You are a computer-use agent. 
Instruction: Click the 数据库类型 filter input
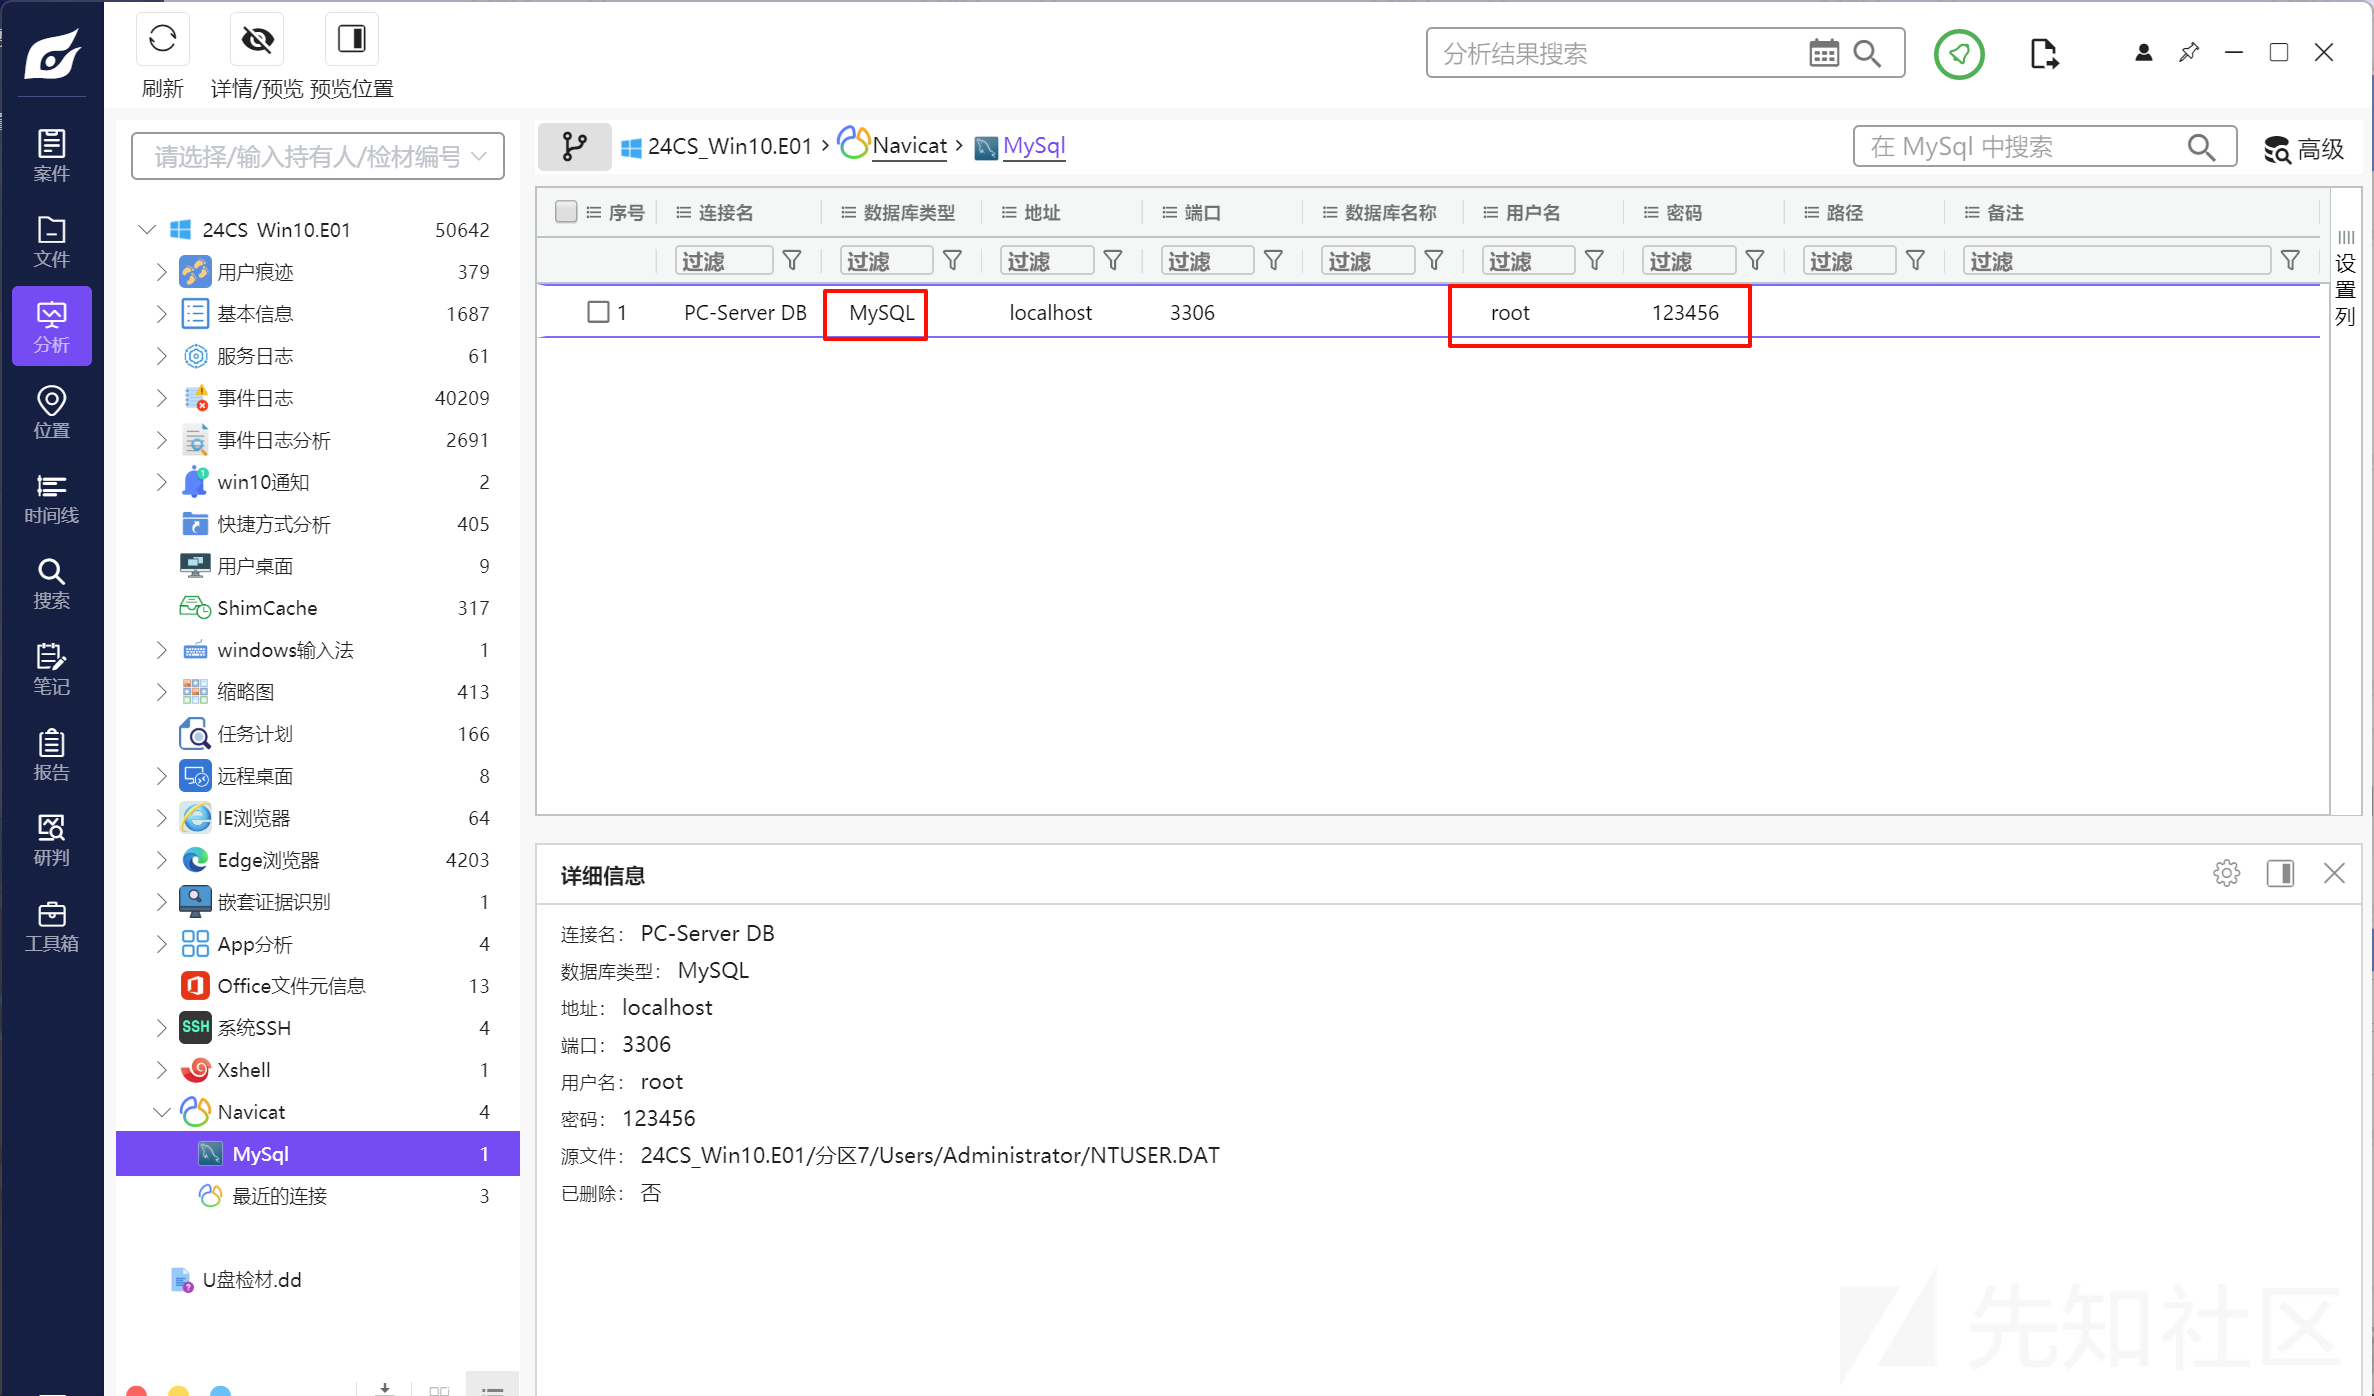887,261
